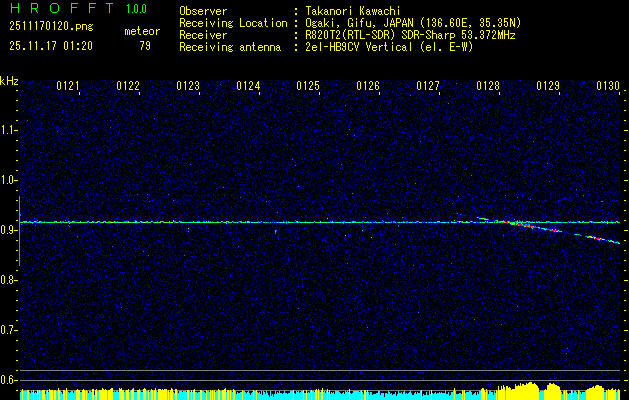Click the Observer label
This screenshot has height=400, width=629.
[x=203, y=11]
